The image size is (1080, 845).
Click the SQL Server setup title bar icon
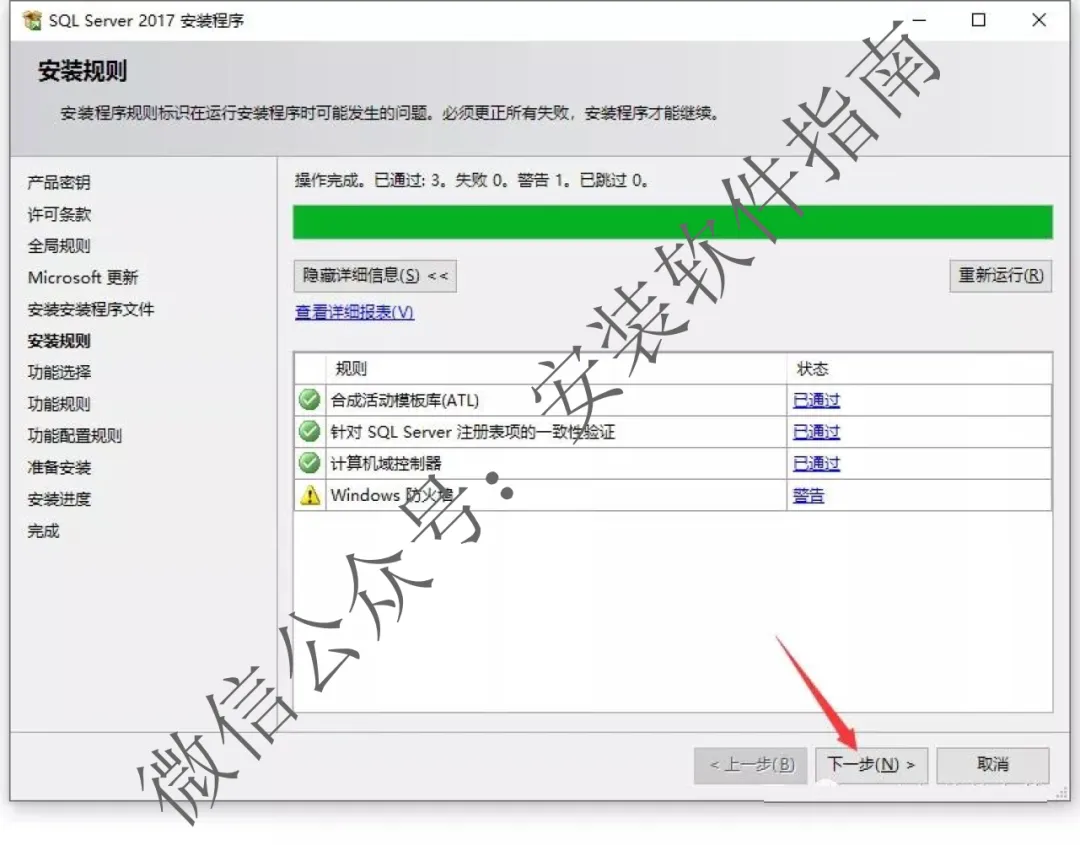31,21
